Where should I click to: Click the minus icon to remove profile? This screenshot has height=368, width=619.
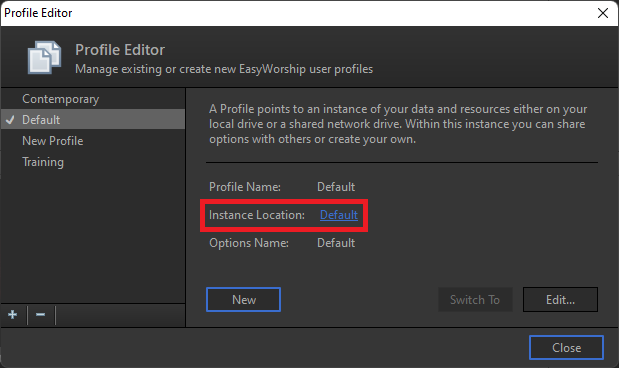coord(41,315)
